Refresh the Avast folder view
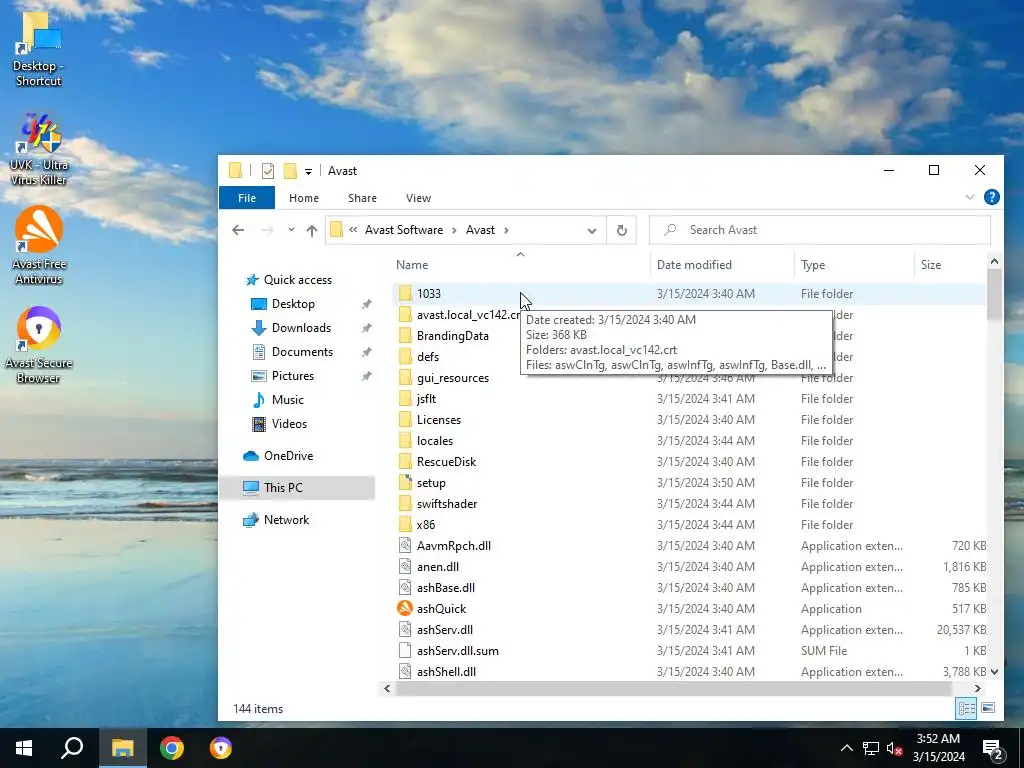Viewport: 1024px width, 768px height. click(x=622, y=231)
